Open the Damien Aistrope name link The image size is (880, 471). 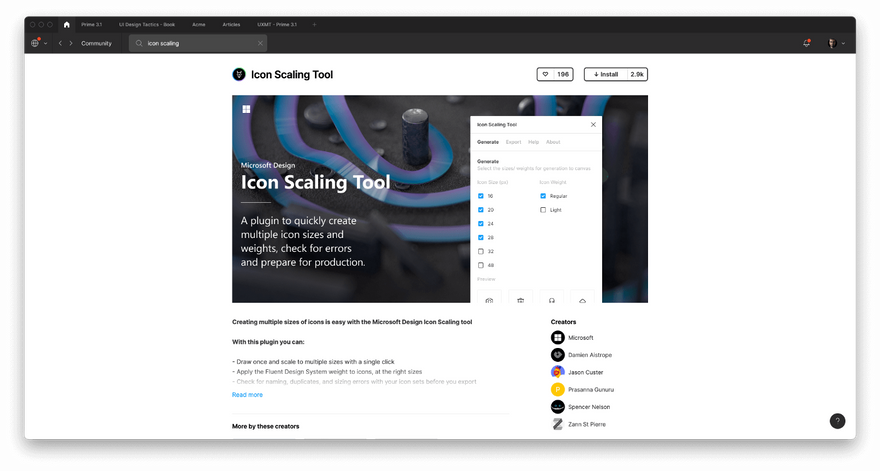(590, 355)
